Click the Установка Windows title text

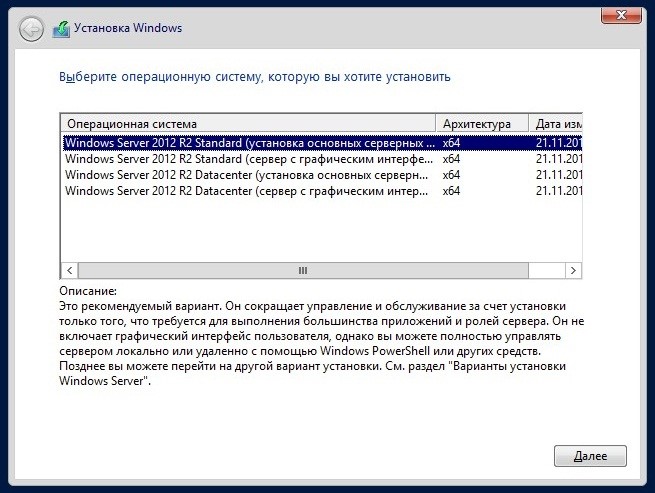point(128,28)
